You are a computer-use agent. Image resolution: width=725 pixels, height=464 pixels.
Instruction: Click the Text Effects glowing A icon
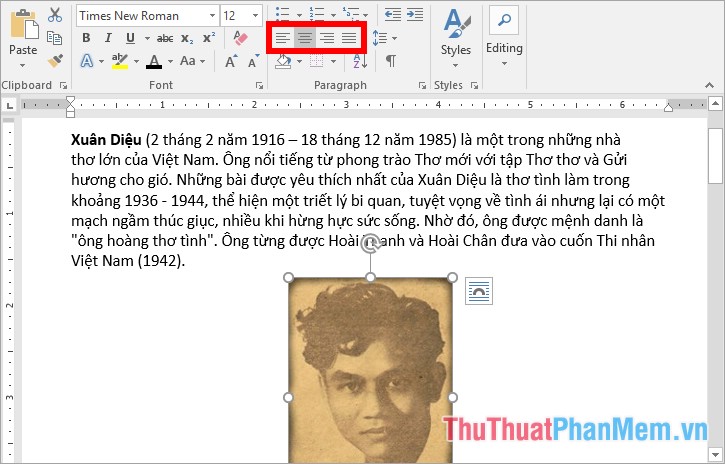click(87, 61)
